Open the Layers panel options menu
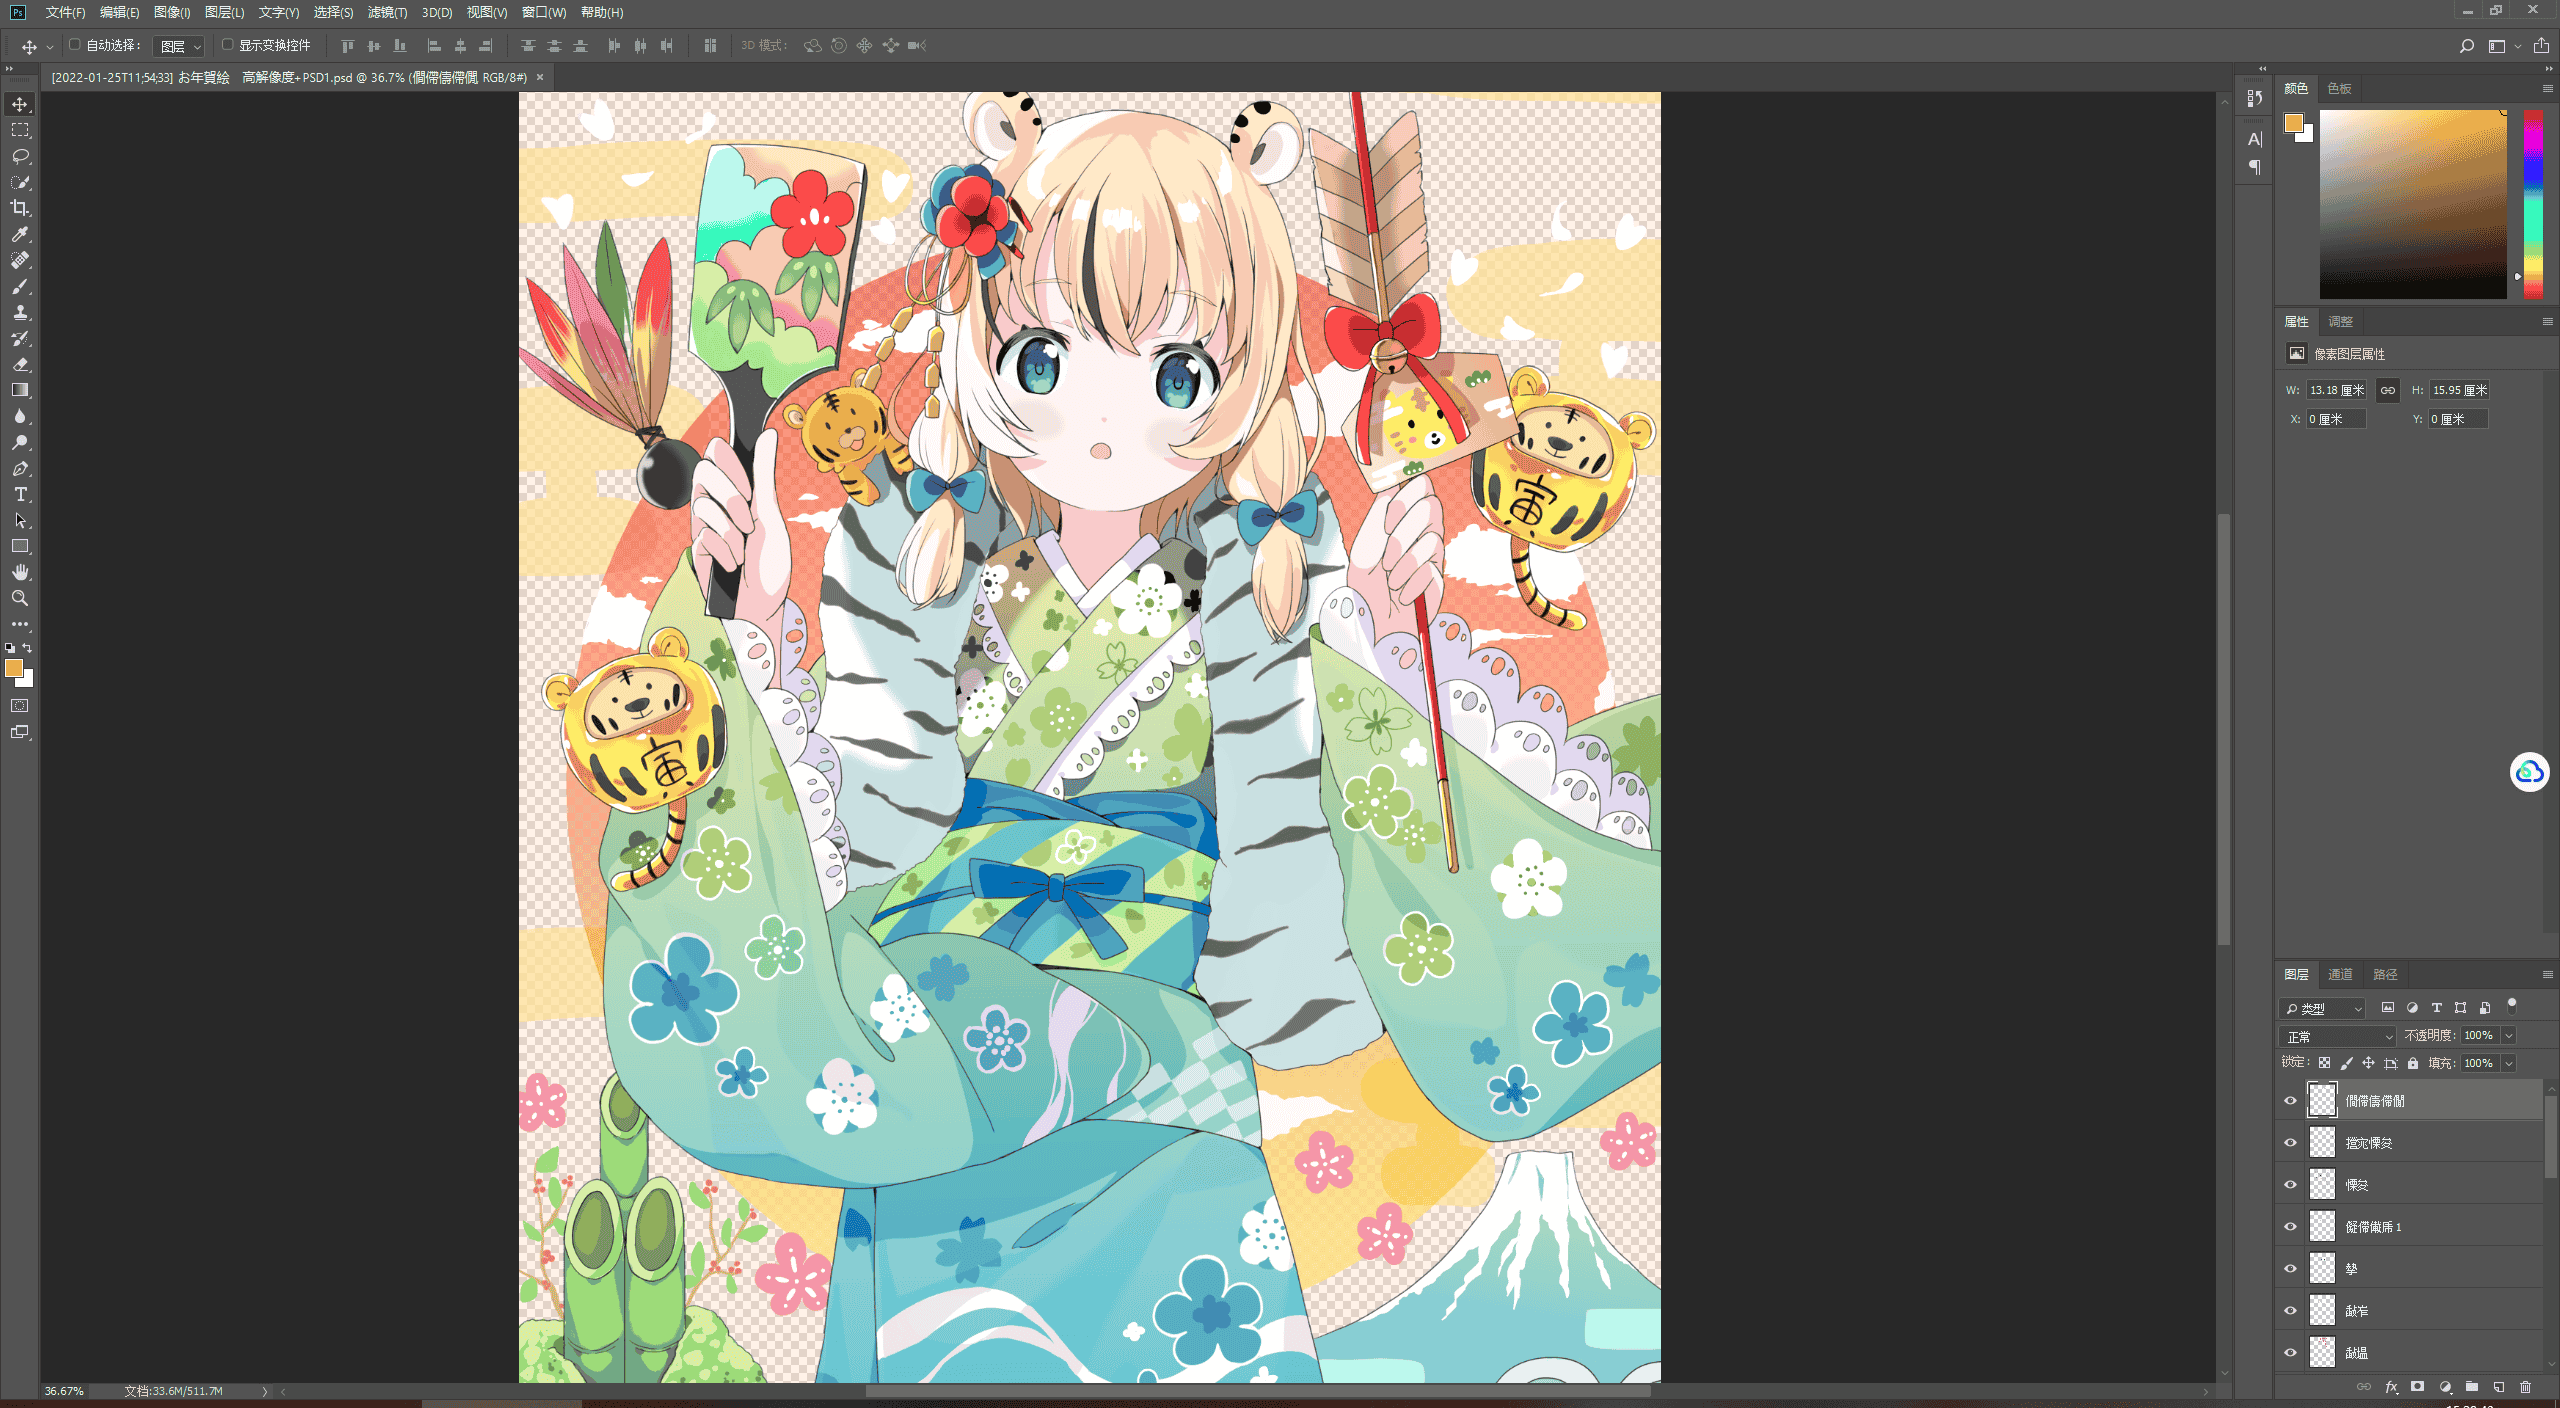Viewport: 2560px width, 1408px height. [x=2547, y=974]
